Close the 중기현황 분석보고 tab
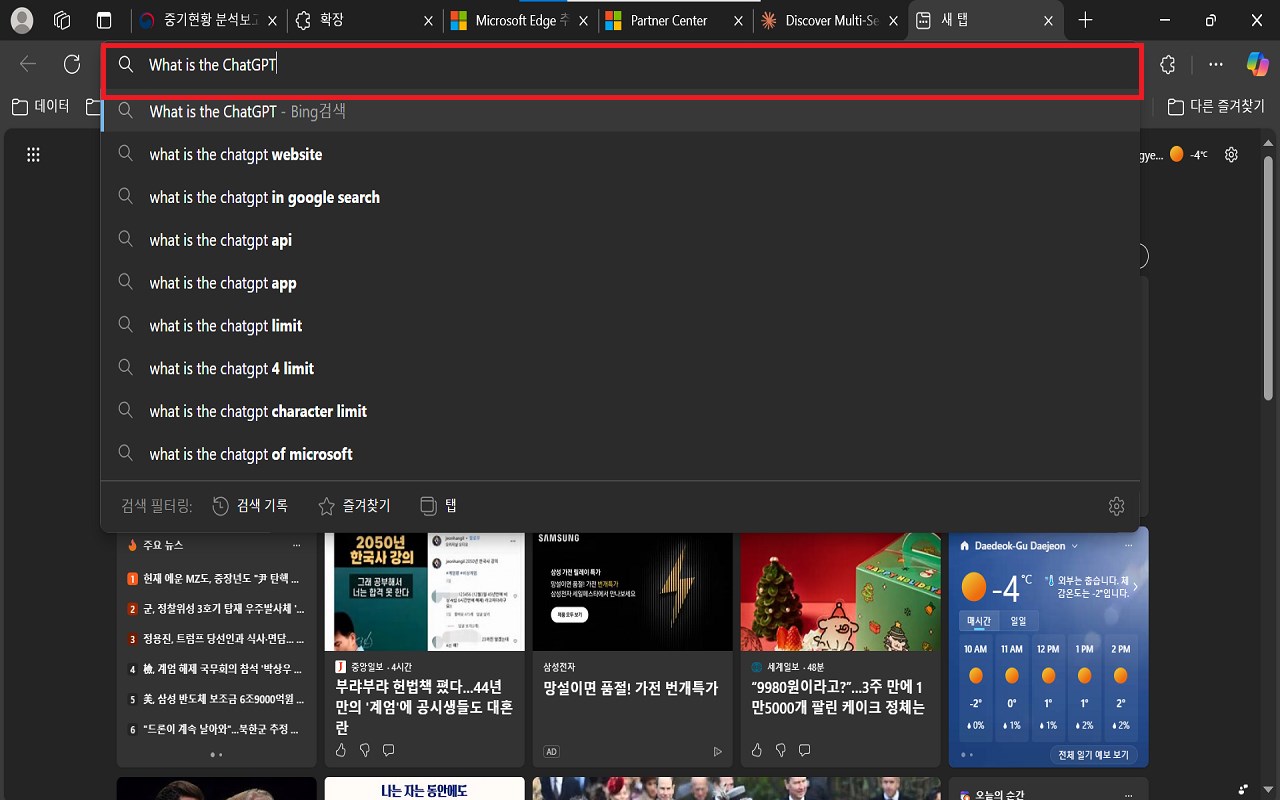The height and width of the screenshot is (800, 1280). point(273,20)
